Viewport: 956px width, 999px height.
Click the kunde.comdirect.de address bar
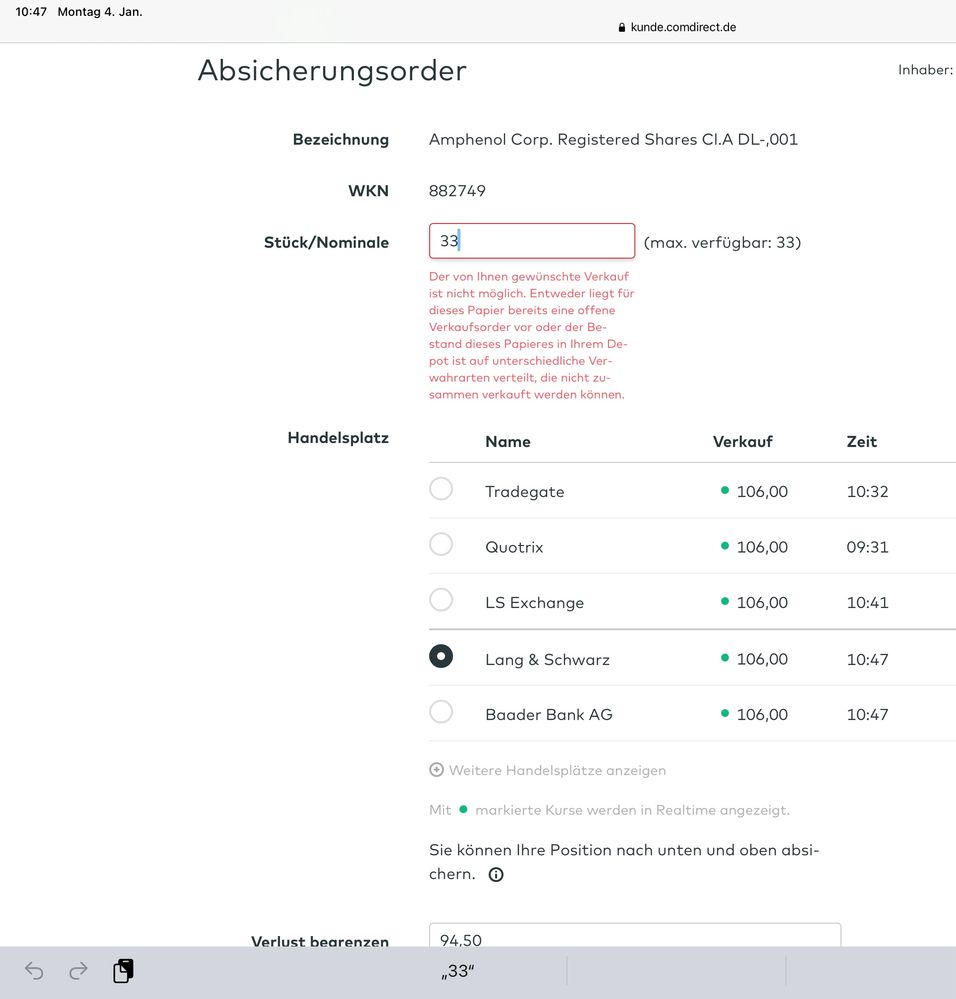(x=683, y=27)
